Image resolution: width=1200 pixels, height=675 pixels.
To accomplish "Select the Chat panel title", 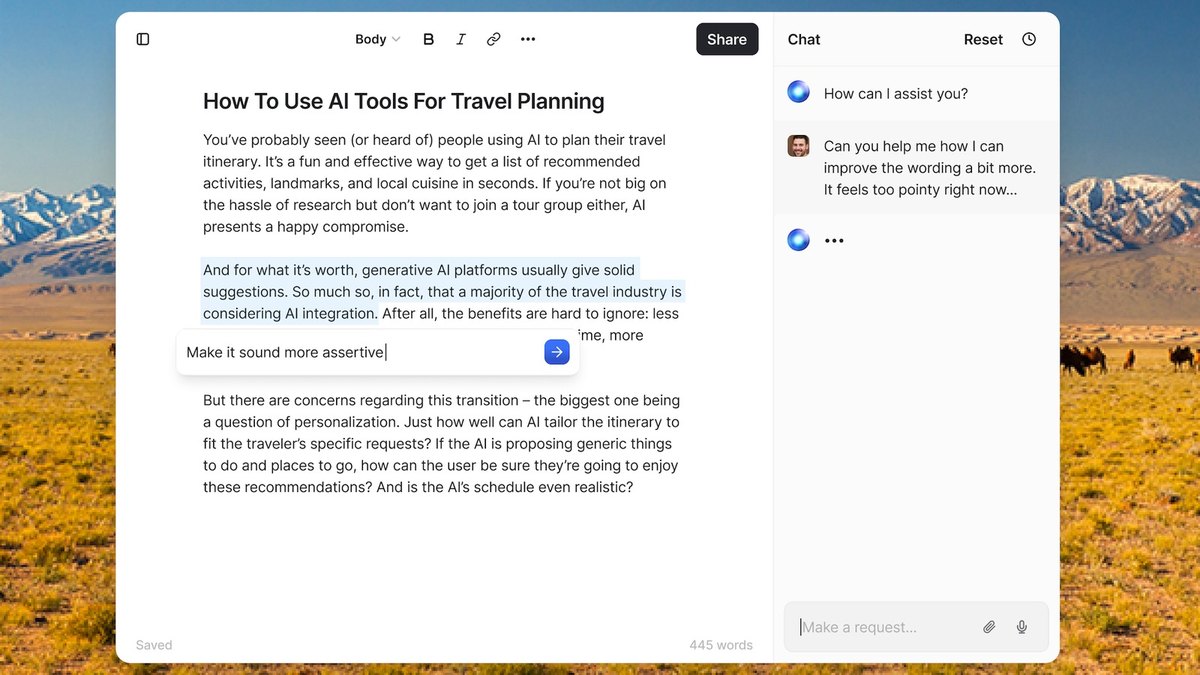I will point(804,39).
